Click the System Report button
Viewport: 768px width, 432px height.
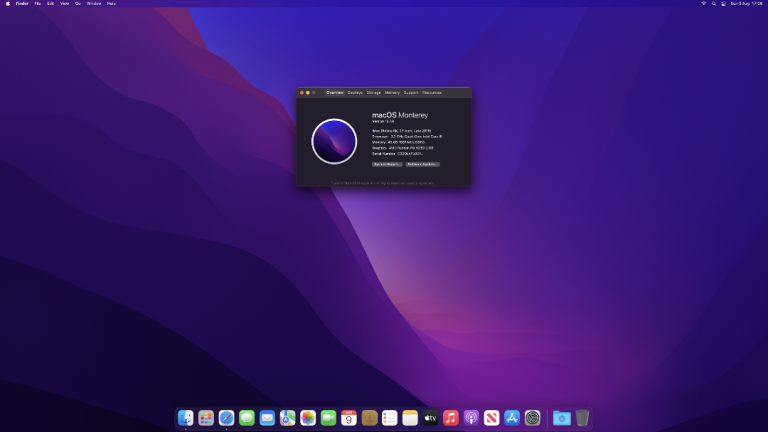[387, 164]
